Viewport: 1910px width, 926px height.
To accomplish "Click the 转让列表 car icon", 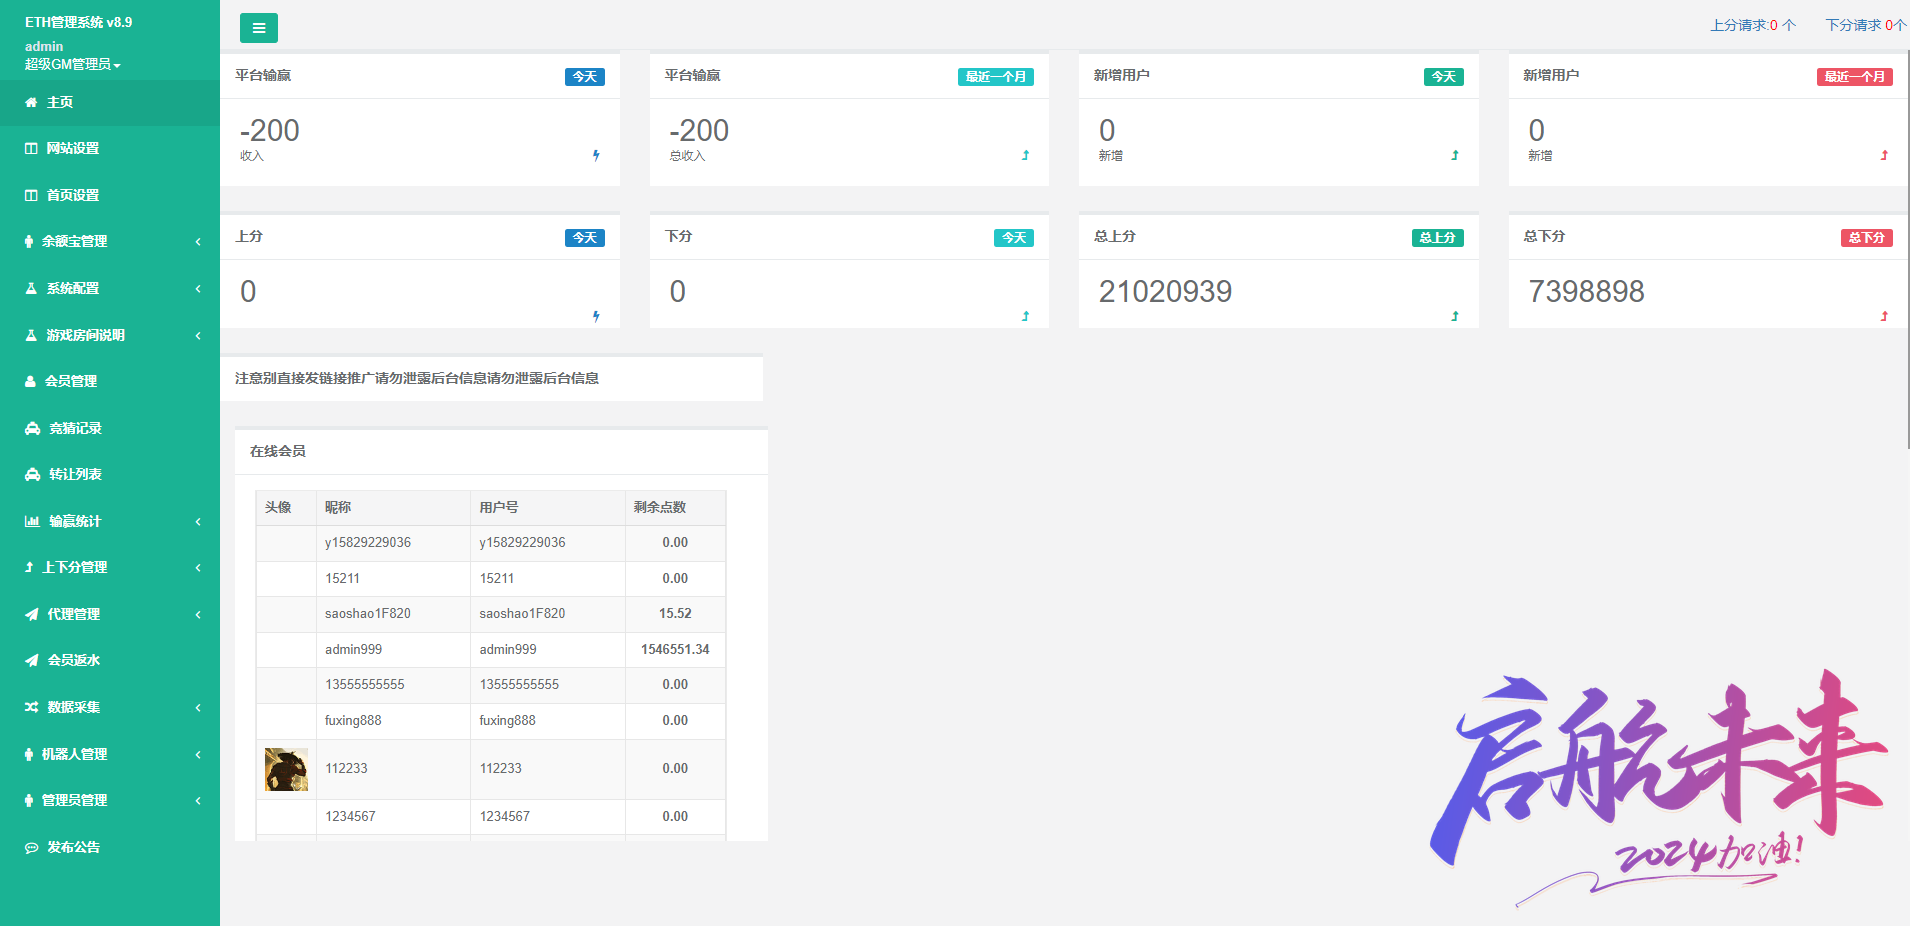I will [32, 474].
